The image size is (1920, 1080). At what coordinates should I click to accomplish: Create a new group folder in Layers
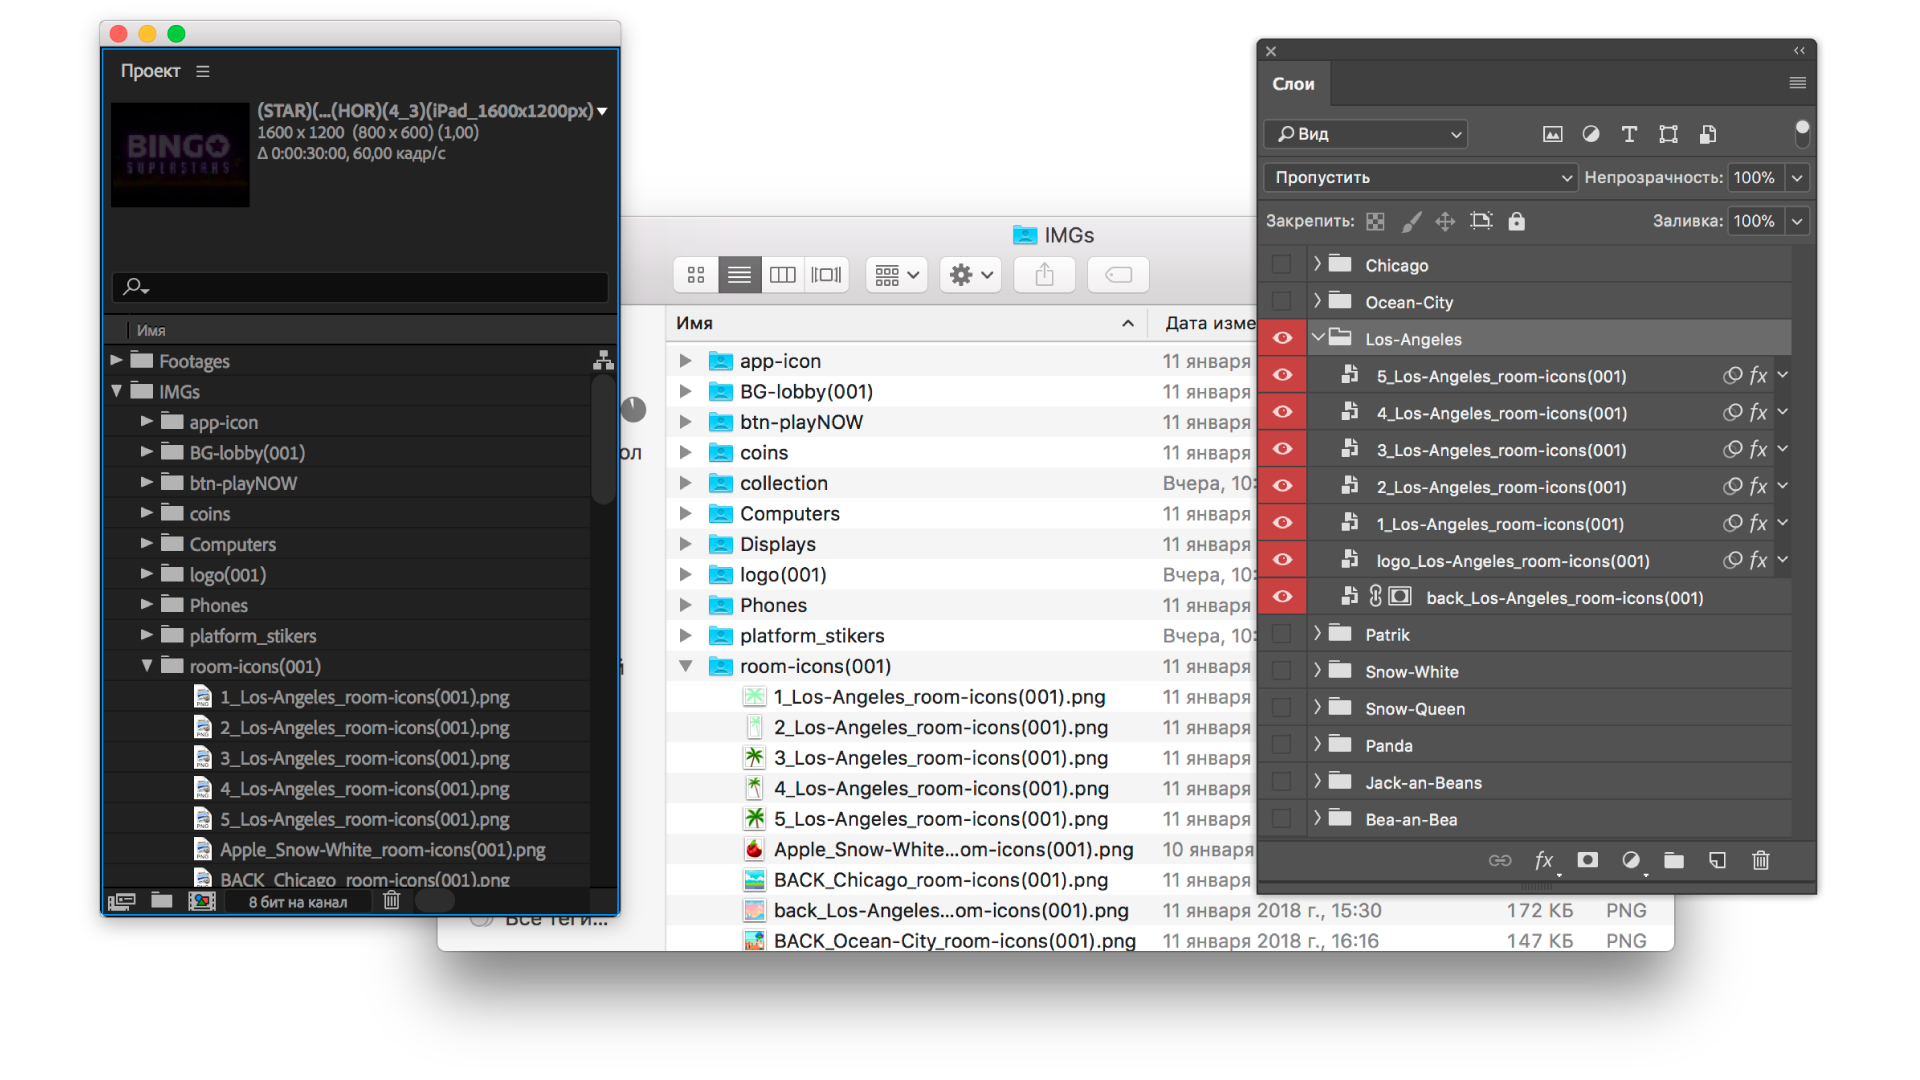pos(1674,860)
